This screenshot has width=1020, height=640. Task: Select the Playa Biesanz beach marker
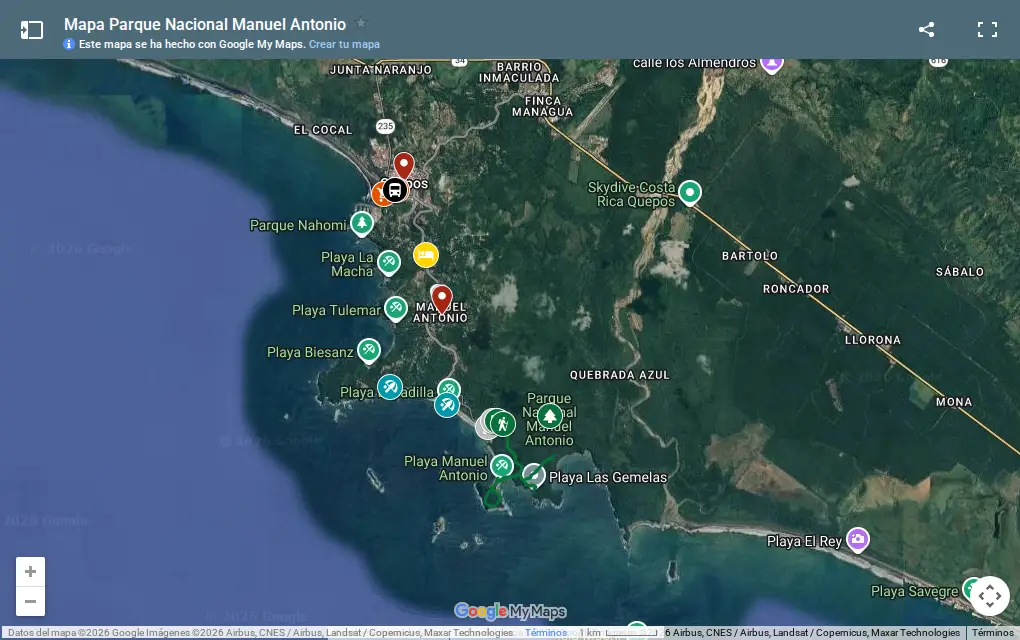click(369, 350)
